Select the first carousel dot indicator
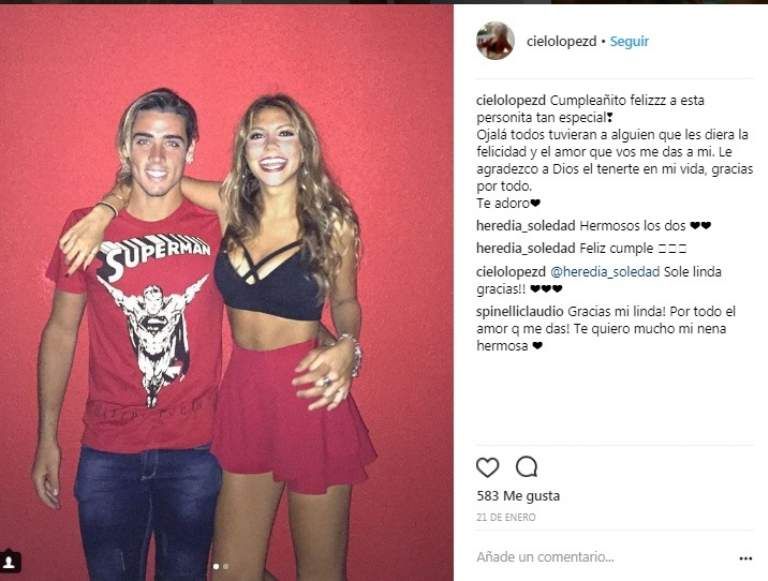Image resolution: width=768 pixels, height=581 pixels. point(216,566)
